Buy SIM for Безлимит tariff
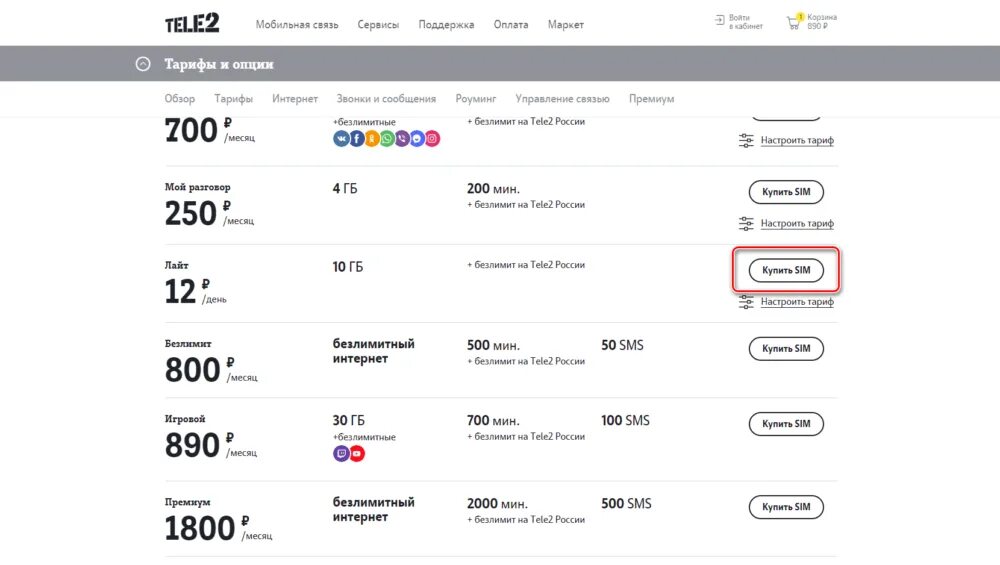Screen dimensions: 1000x565 [x=786, y=349]
